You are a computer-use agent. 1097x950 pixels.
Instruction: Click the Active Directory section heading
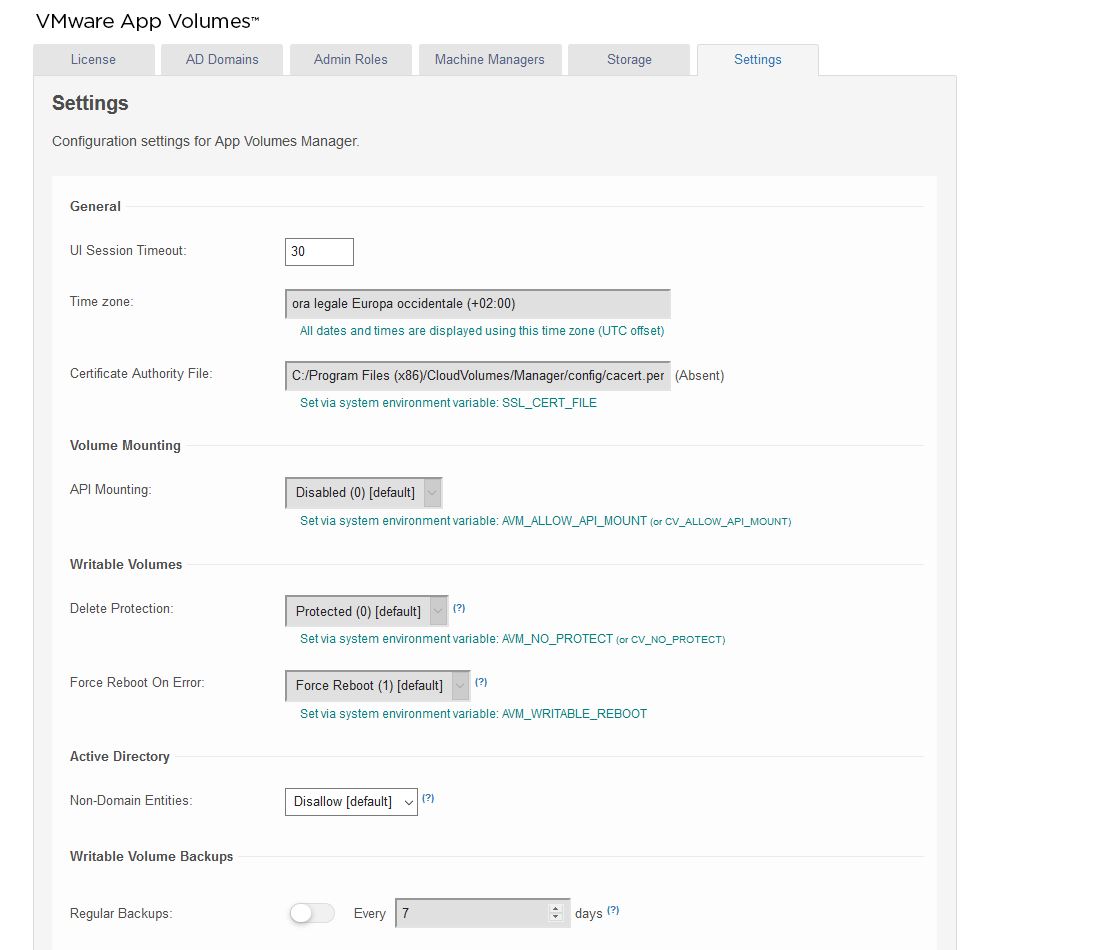coord(120,757)
